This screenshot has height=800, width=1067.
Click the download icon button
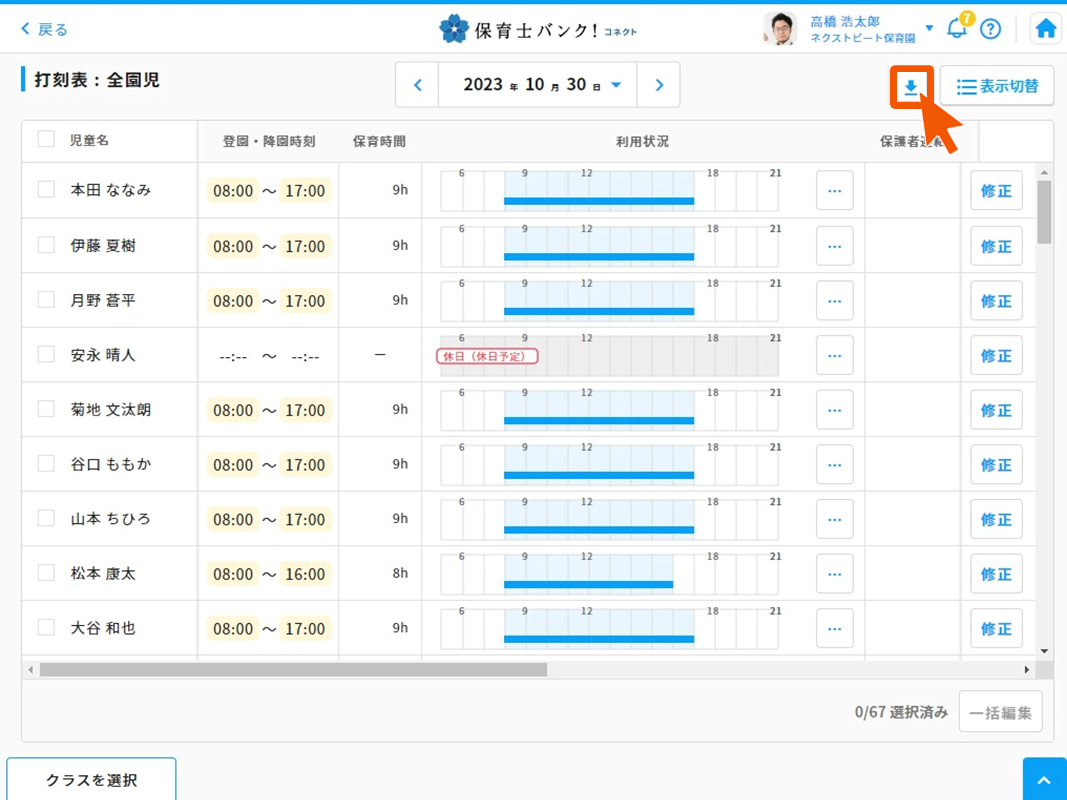911,88
